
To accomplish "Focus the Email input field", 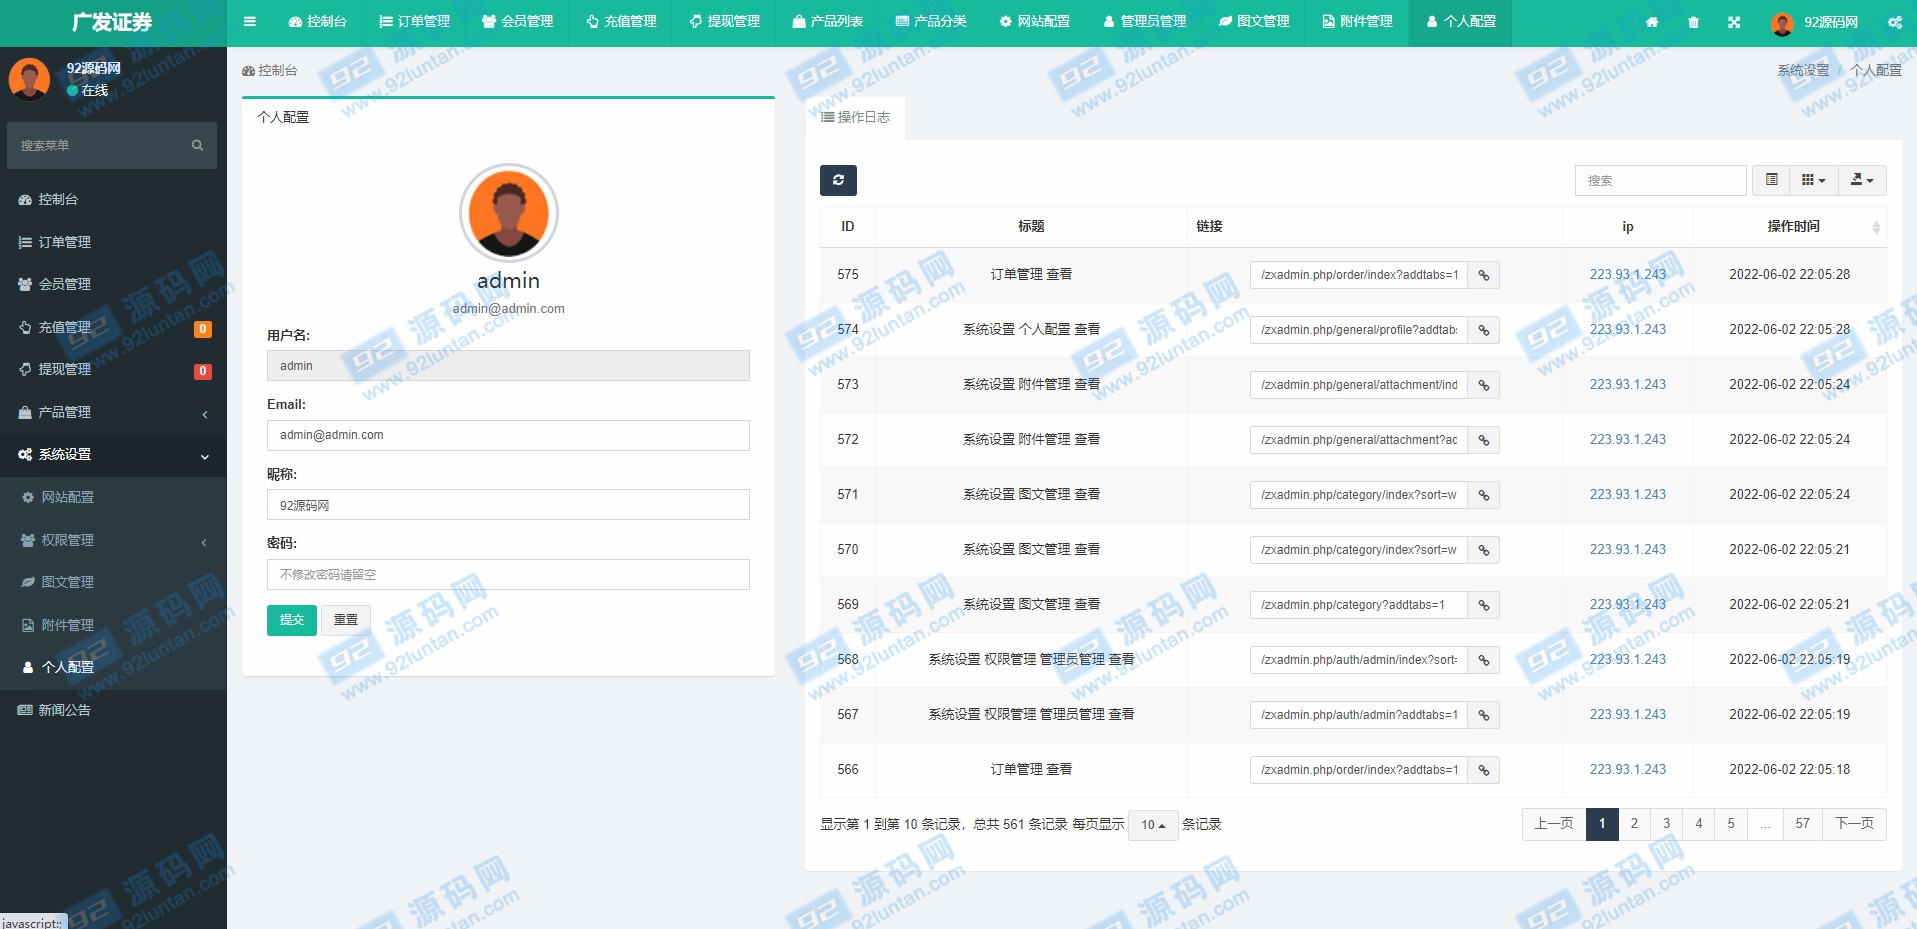I will 508,435.
